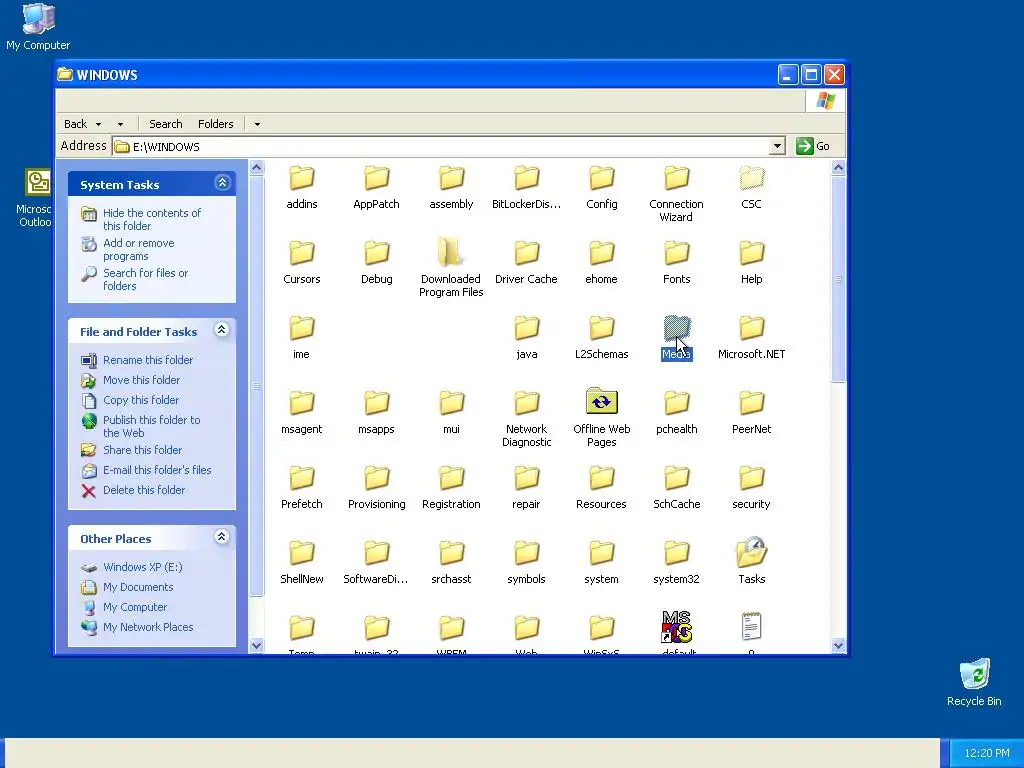1024x768 pixels.
Task: Select the system32 folder
Action: pyautogui.click(x=676, y=563)
